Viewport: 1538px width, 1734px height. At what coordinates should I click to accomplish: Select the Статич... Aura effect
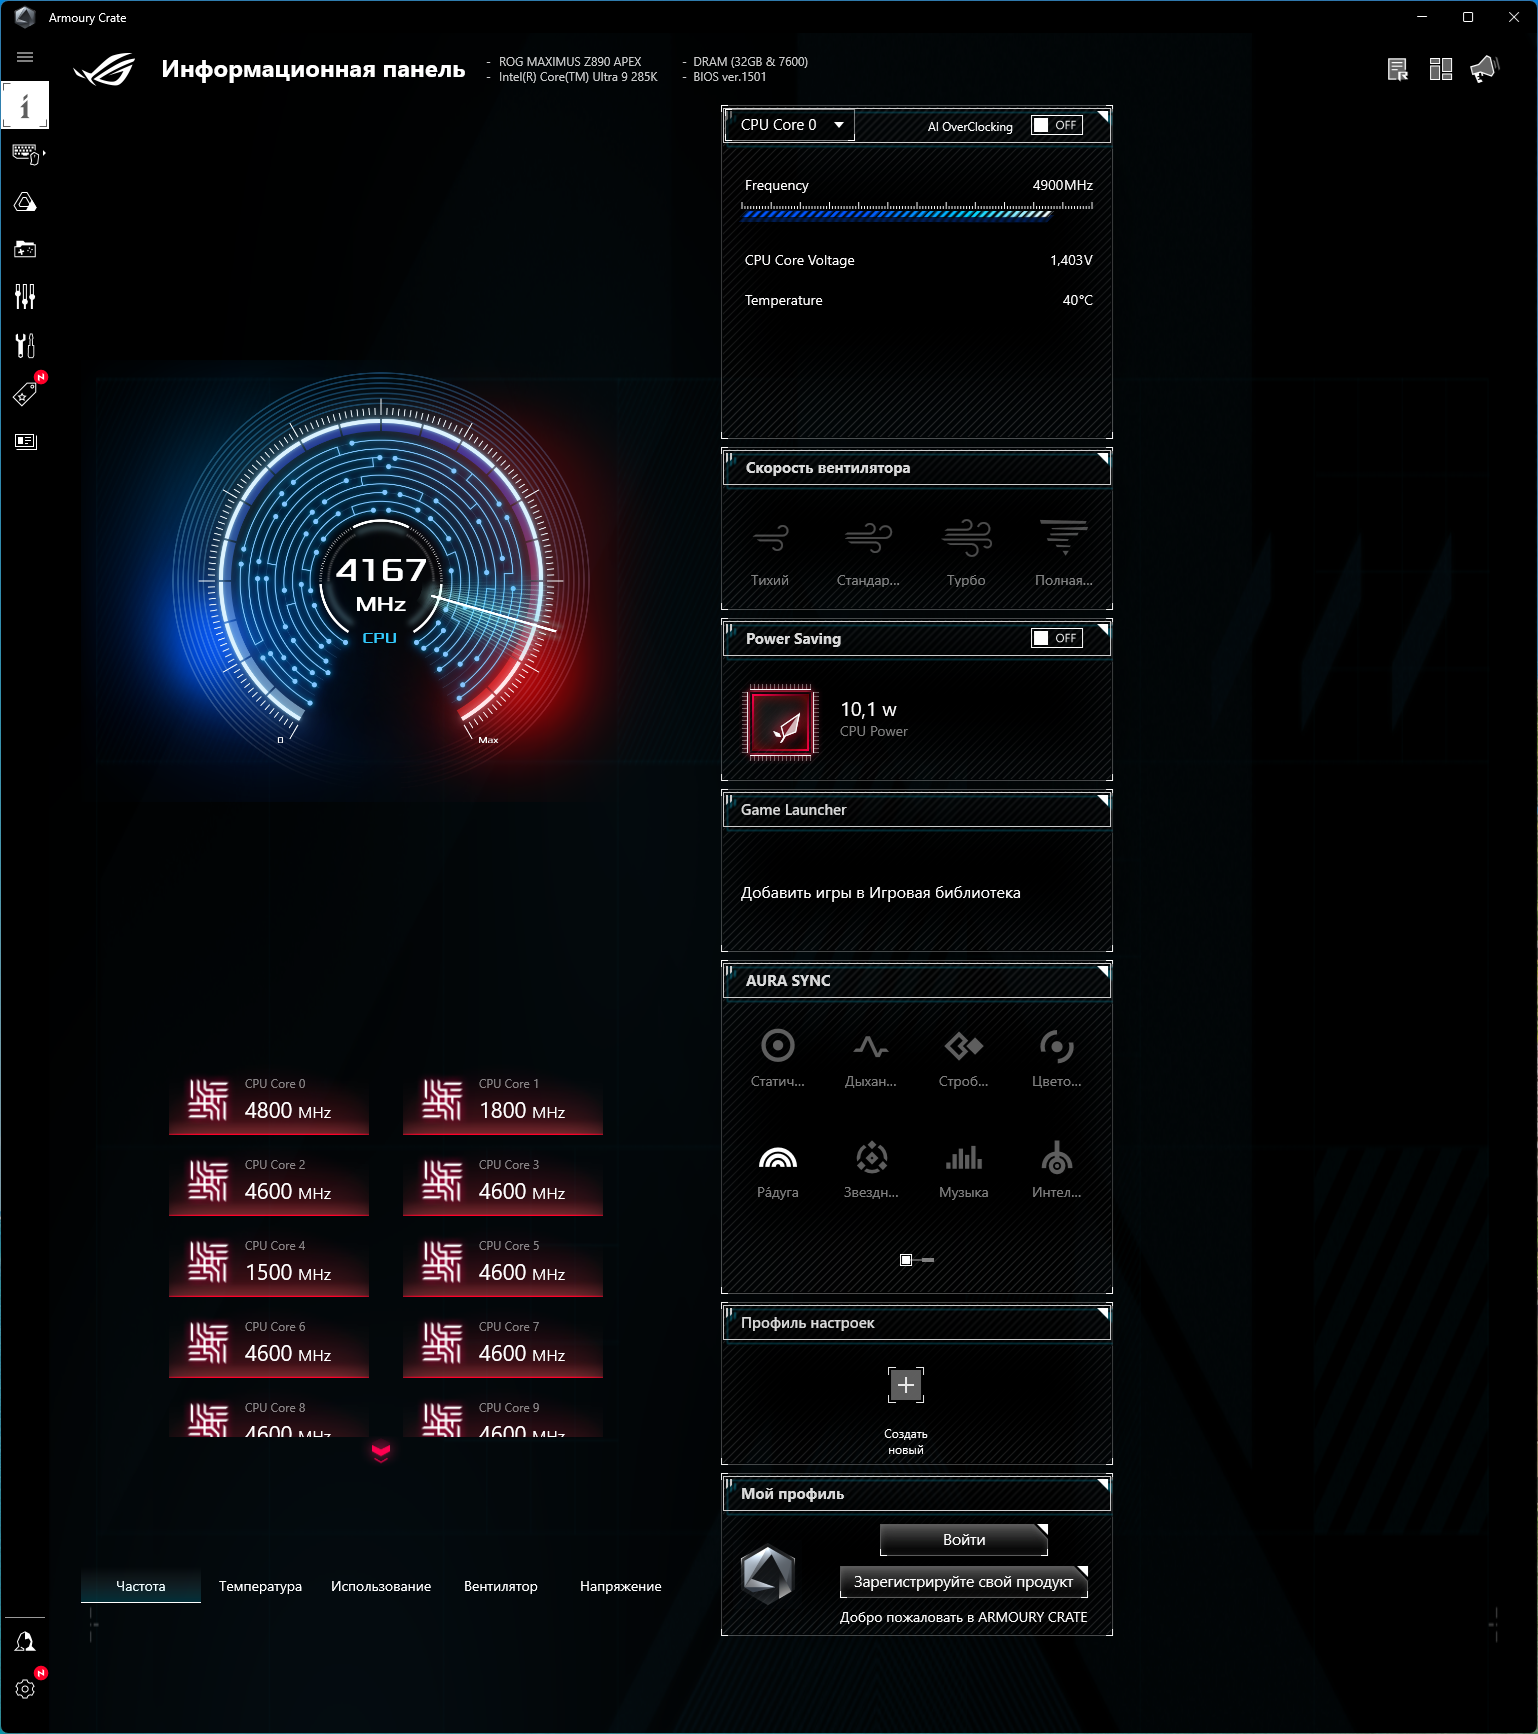(778, 1058)
